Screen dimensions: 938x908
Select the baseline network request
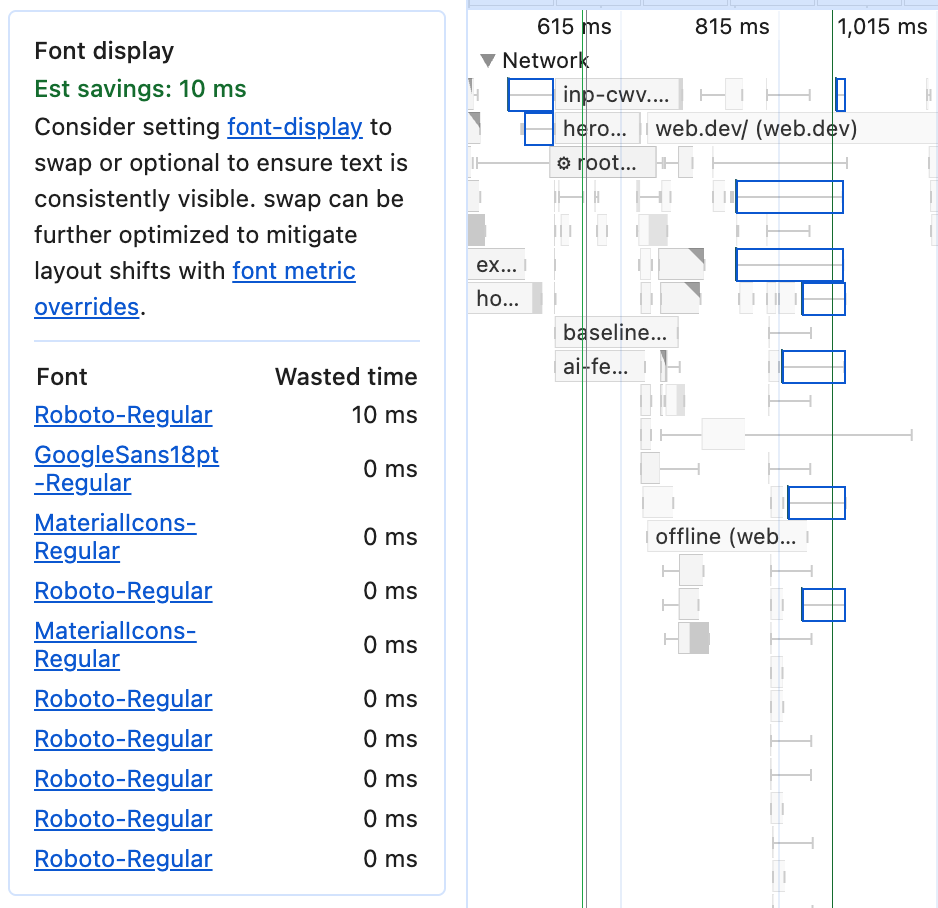pyautogui.click(x=615, y=332)
